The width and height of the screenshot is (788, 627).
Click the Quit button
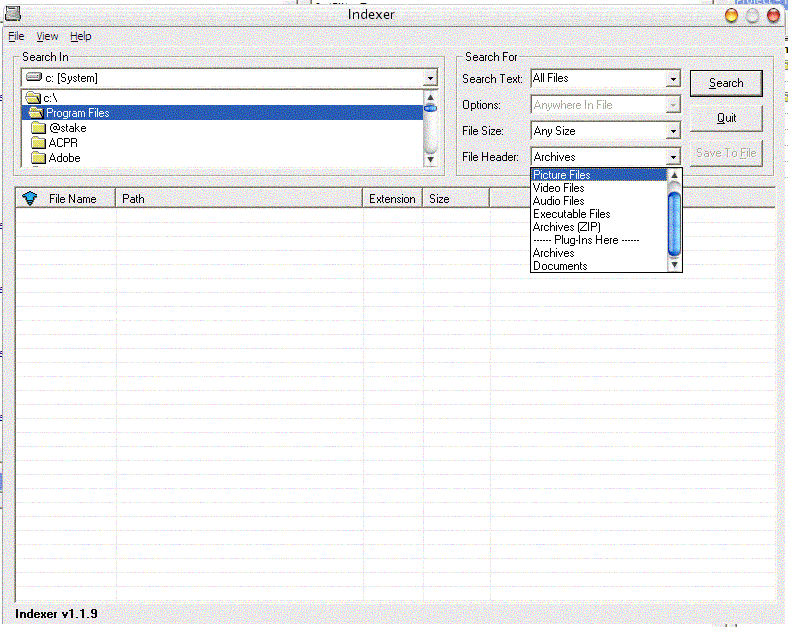tap(726, 118)
